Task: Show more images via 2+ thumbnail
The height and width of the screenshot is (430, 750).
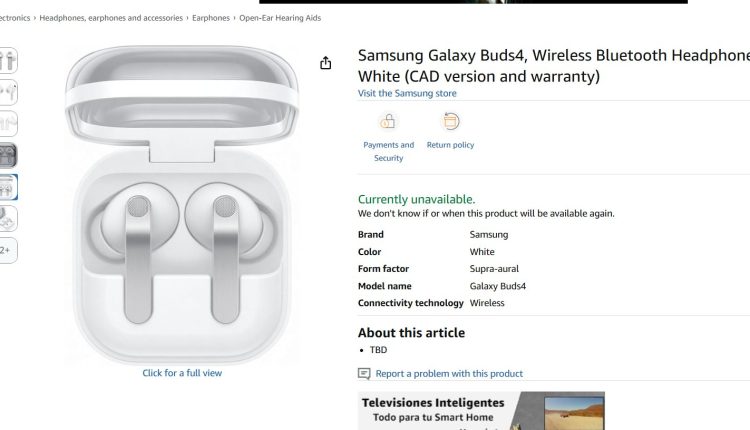Action: tap(8, 250)
